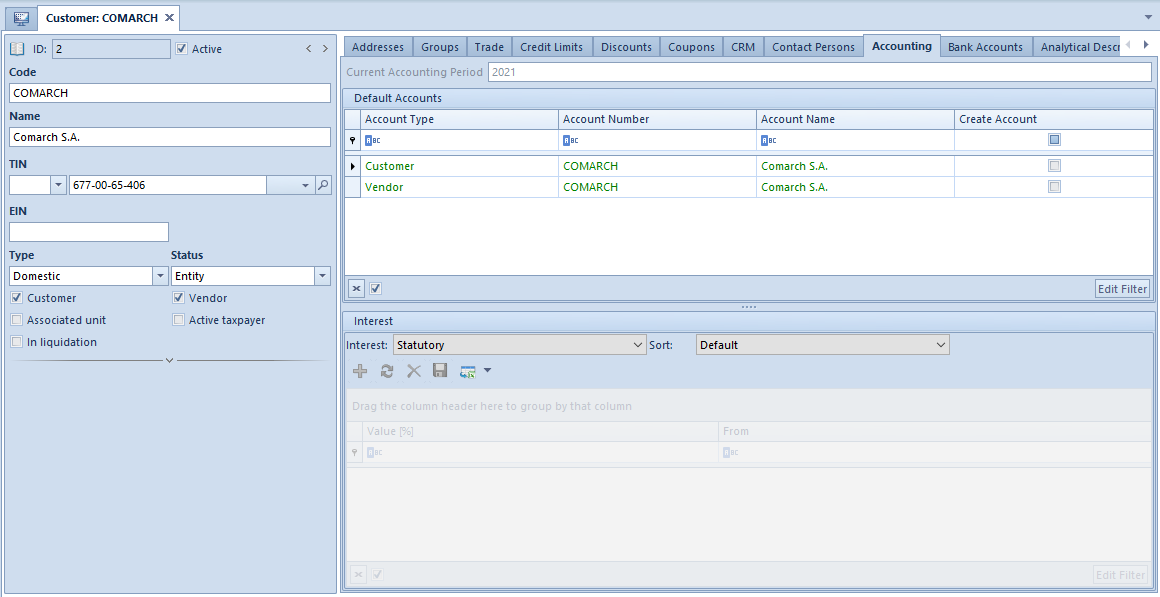Screen dimensions: 1160x597
Task: Sort by Account Number column header
Action: (x=657, y=119)
